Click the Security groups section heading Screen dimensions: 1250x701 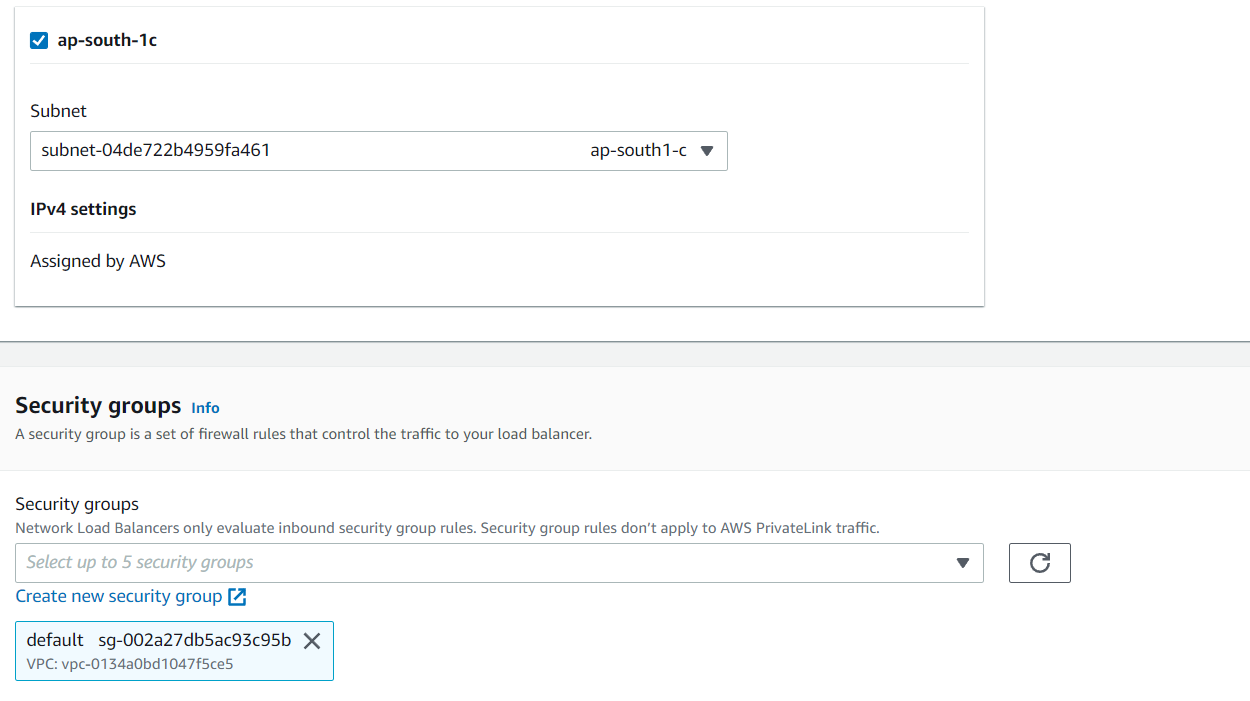pos(98,406)
